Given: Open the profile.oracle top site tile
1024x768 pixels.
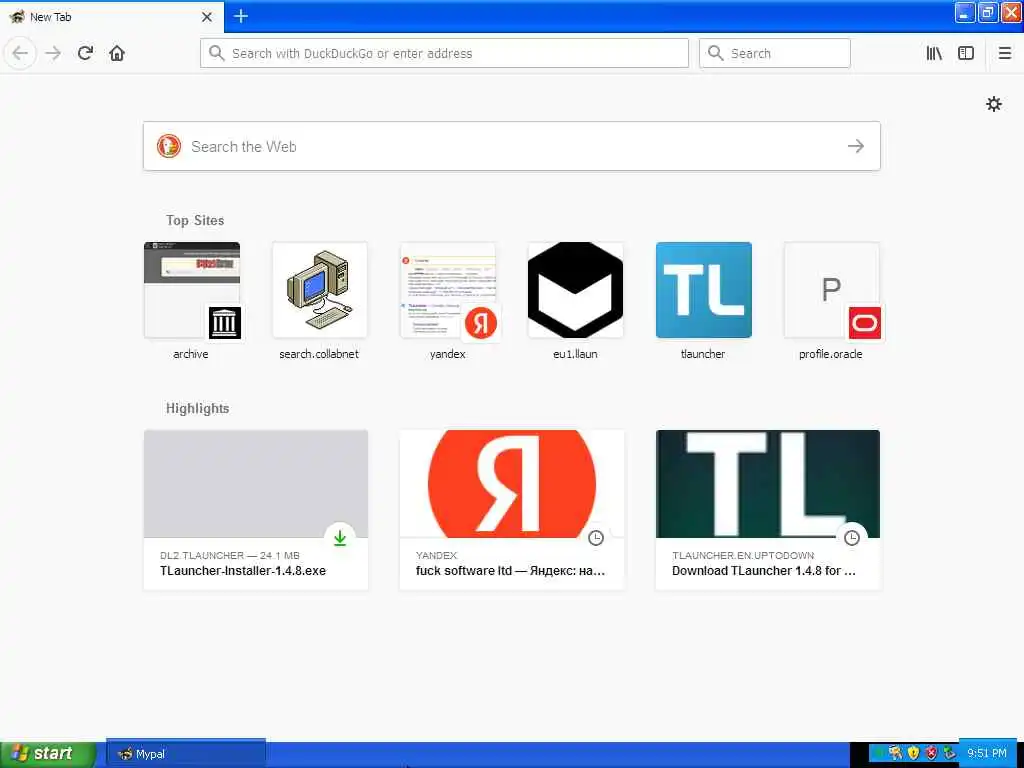Looking at the screenshot, I should point(831,290).
